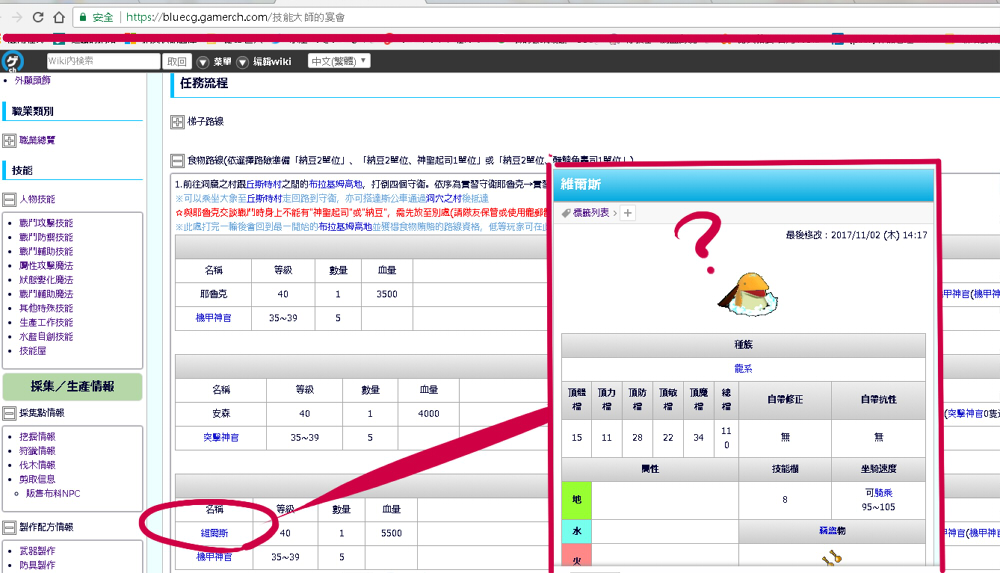Screen dimensions: 1000x573
Task: Click the 維爾斯 pet sprite image
Action: pos(748,294)
